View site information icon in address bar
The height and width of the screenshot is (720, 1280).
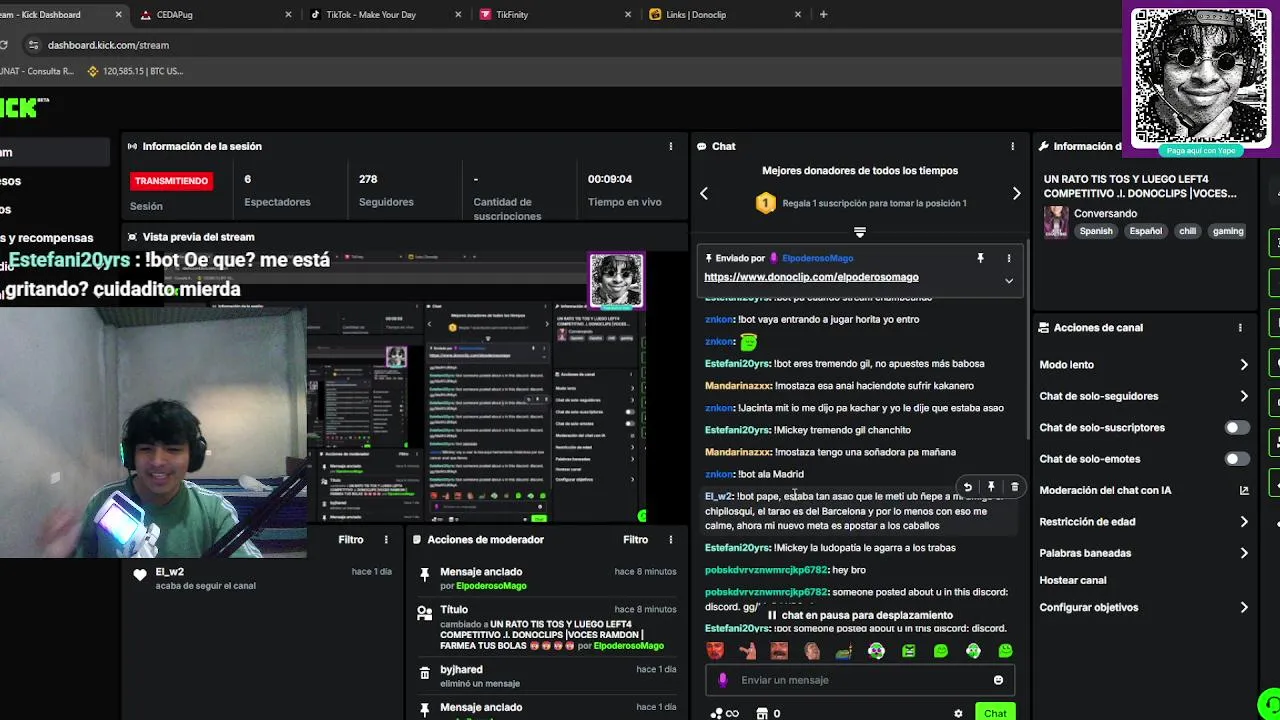pos(33,45)
